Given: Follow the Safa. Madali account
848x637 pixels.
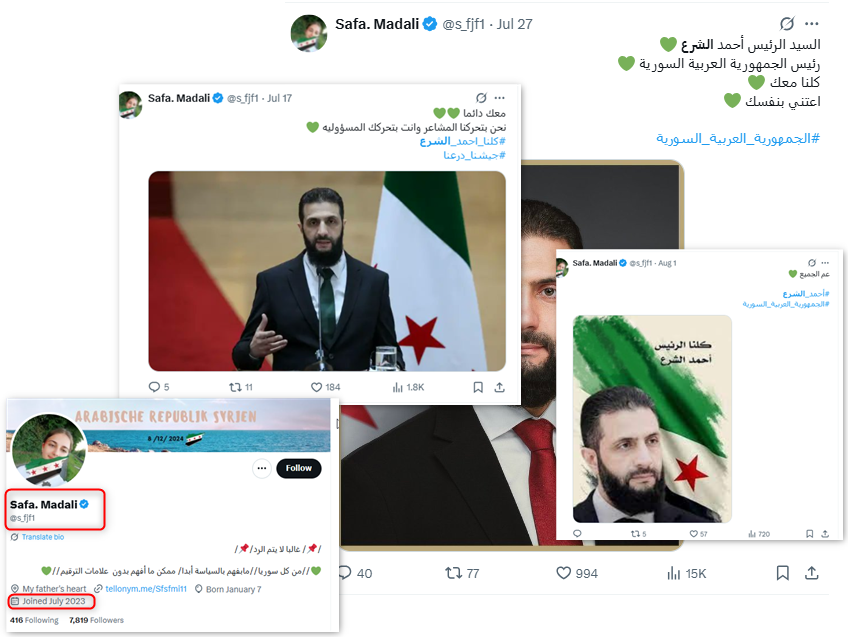Looking at the screenshot, I should [299, 468].
